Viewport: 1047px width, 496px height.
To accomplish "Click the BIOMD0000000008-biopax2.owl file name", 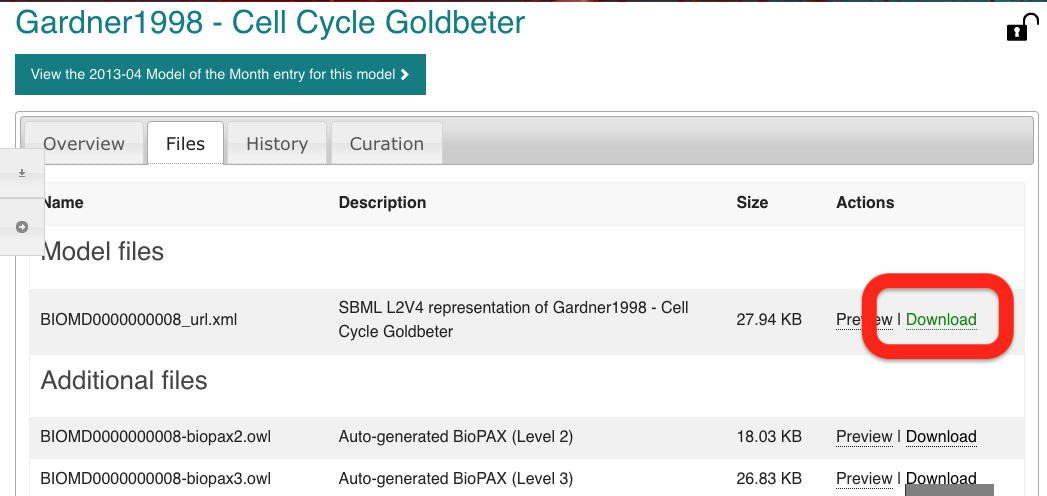I will [156, 437].
